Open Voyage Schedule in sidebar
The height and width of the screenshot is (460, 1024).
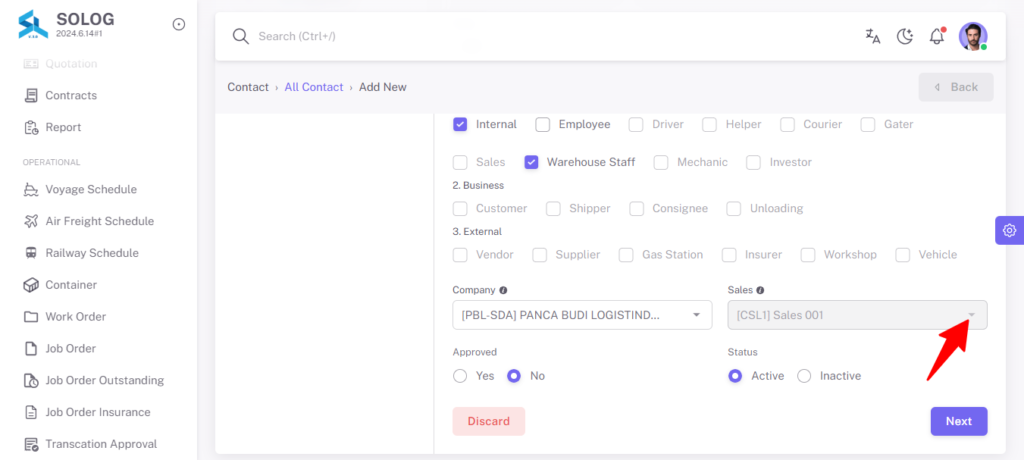(91, 189)
